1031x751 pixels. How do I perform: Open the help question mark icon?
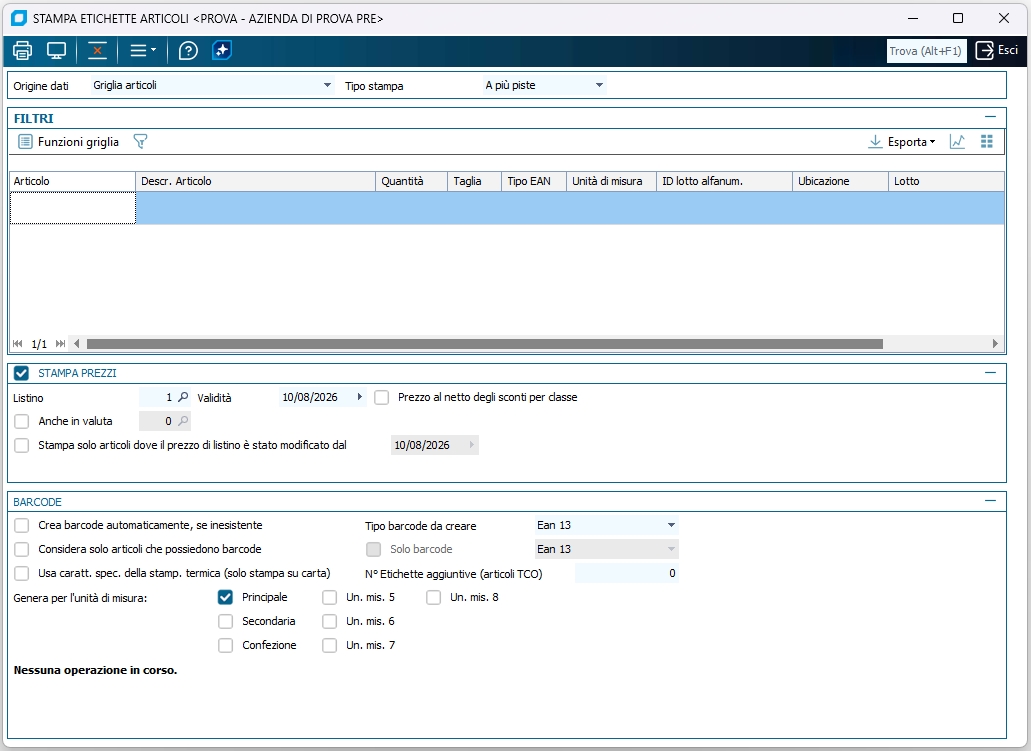tap(188, 51)
